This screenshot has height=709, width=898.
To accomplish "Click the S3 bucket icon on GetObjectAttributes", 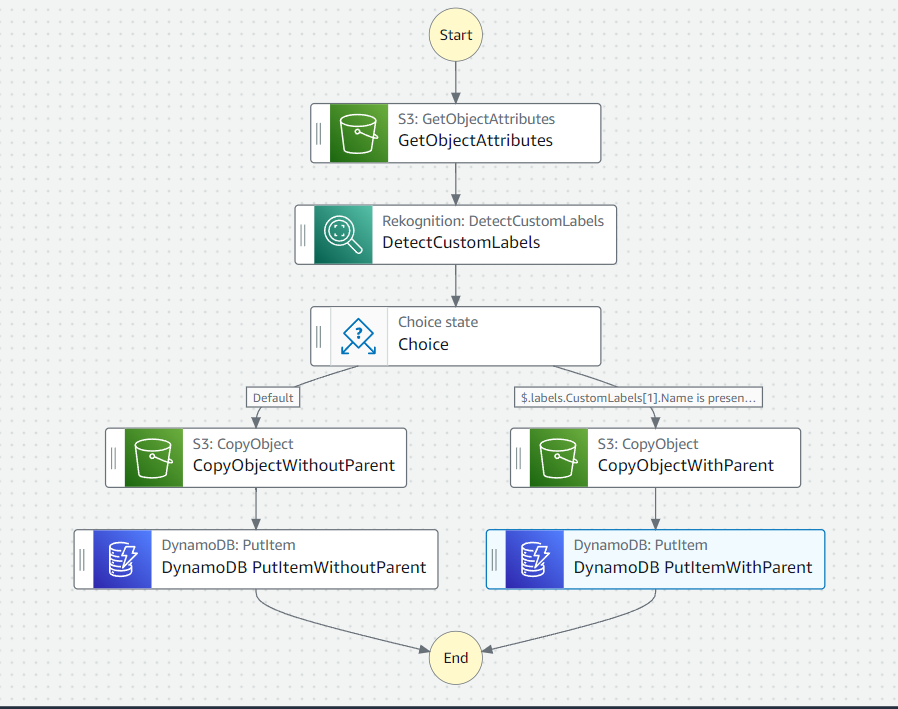I will click(x=359, y=133).
